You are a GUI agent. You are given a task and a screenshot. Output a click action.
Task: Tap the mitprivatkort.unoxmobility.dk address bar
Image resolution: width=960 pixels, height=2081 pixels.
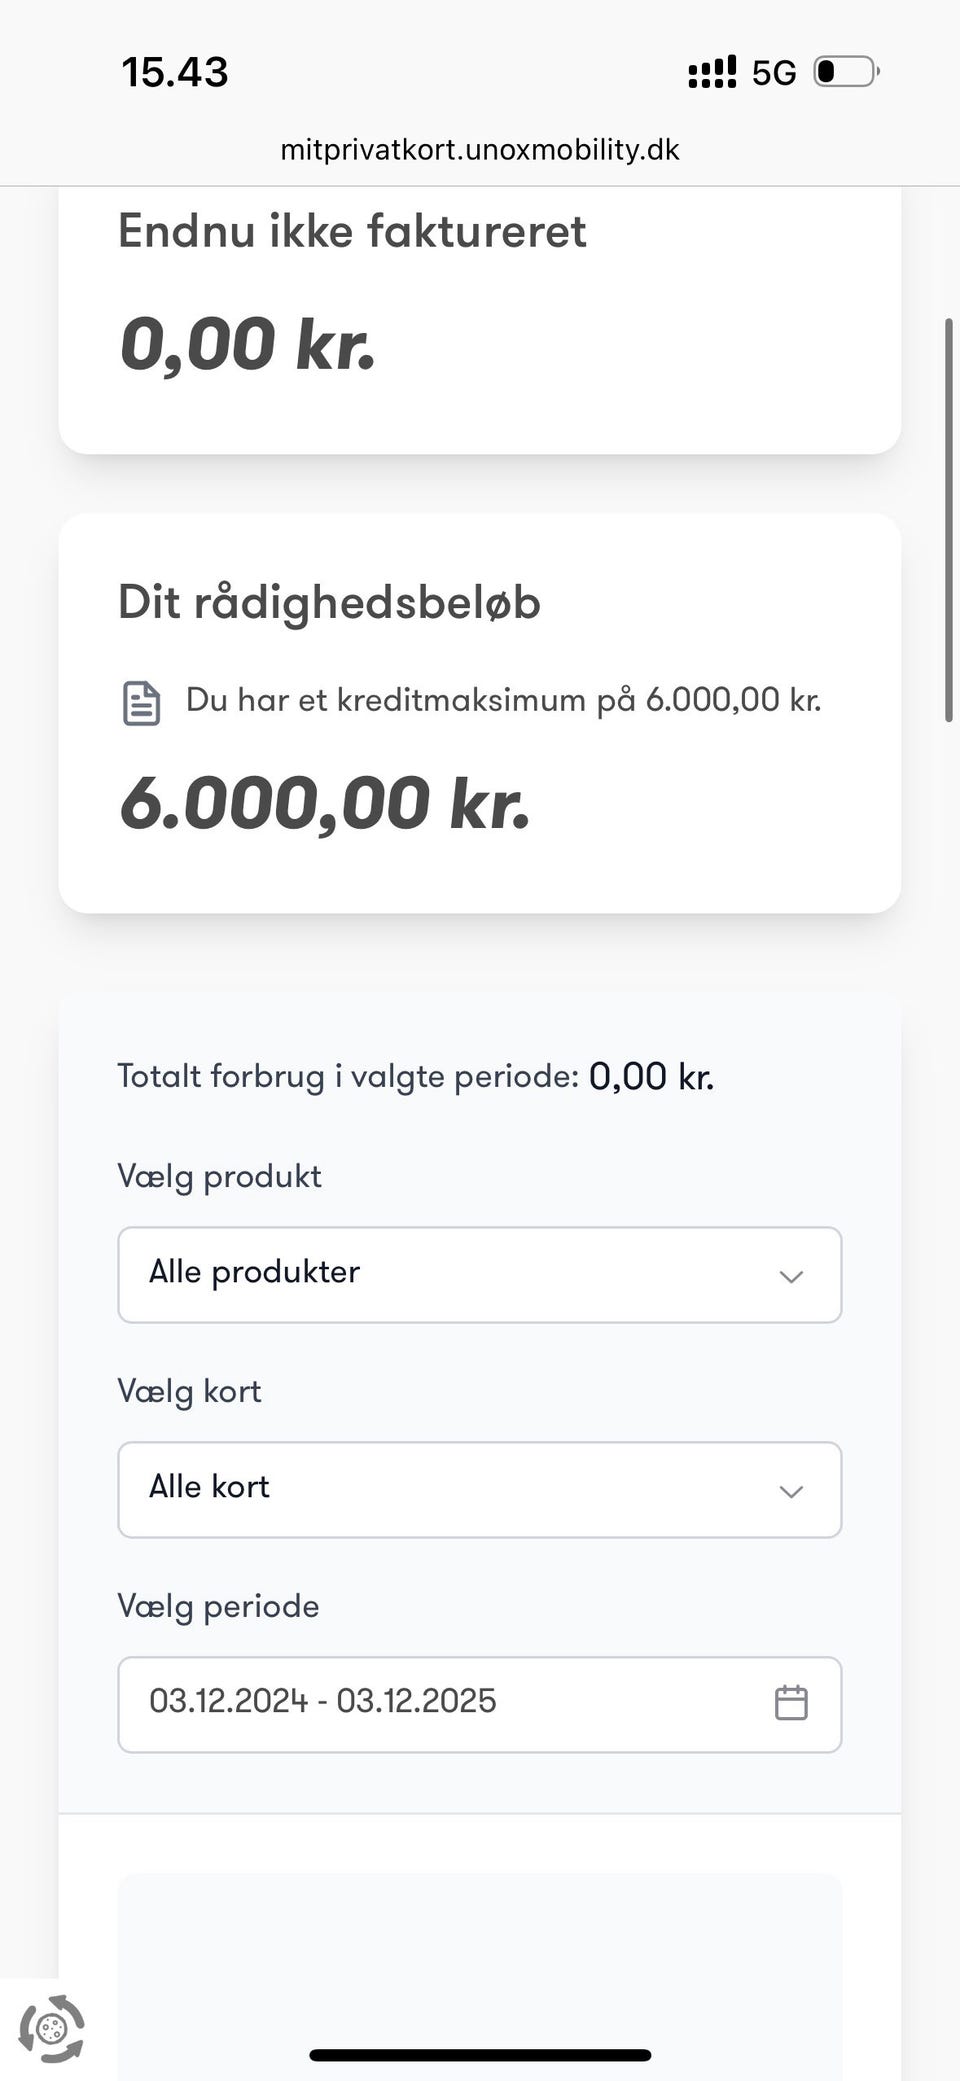tap(479, 150)
